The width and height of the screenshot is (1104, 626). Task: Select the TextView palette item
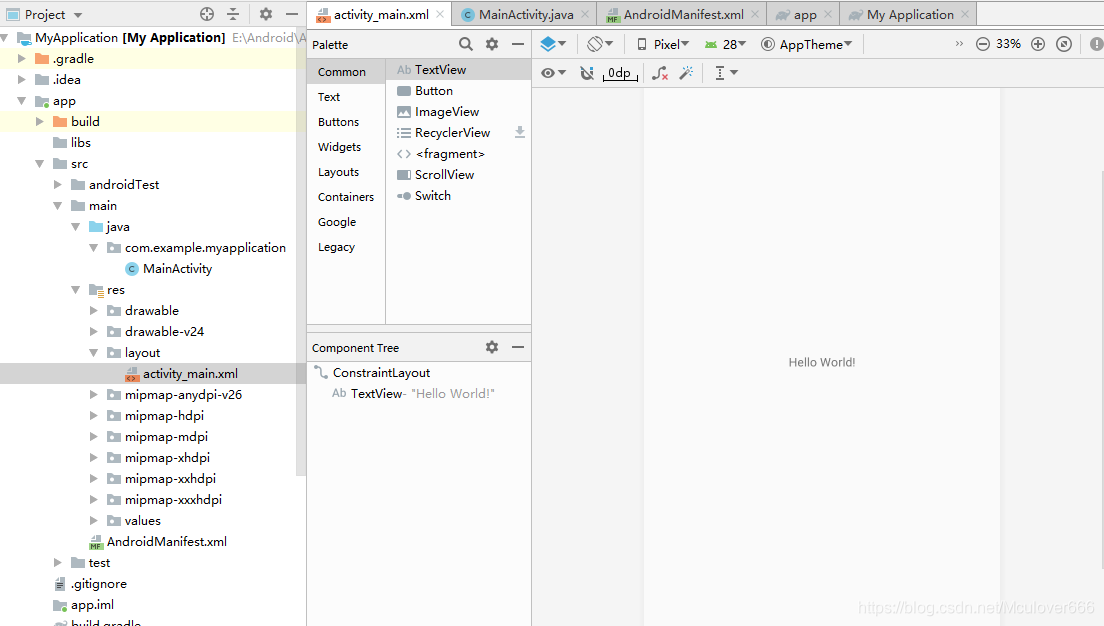(458, 70)
